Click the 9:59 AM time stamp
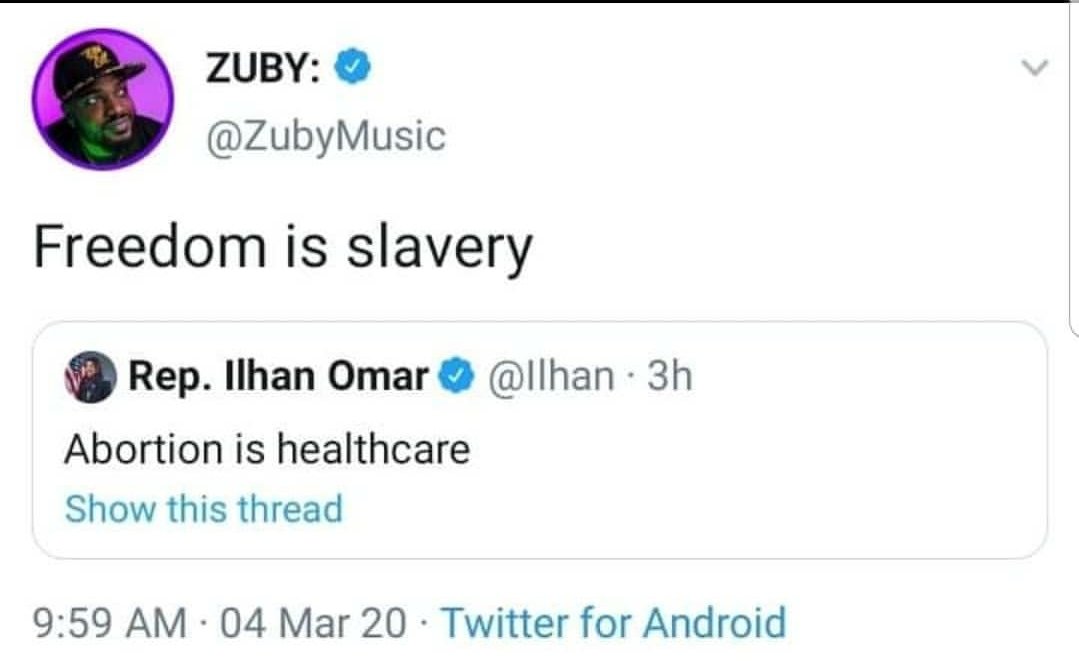This screenshot has width=1079, height=661. (110, 623)
